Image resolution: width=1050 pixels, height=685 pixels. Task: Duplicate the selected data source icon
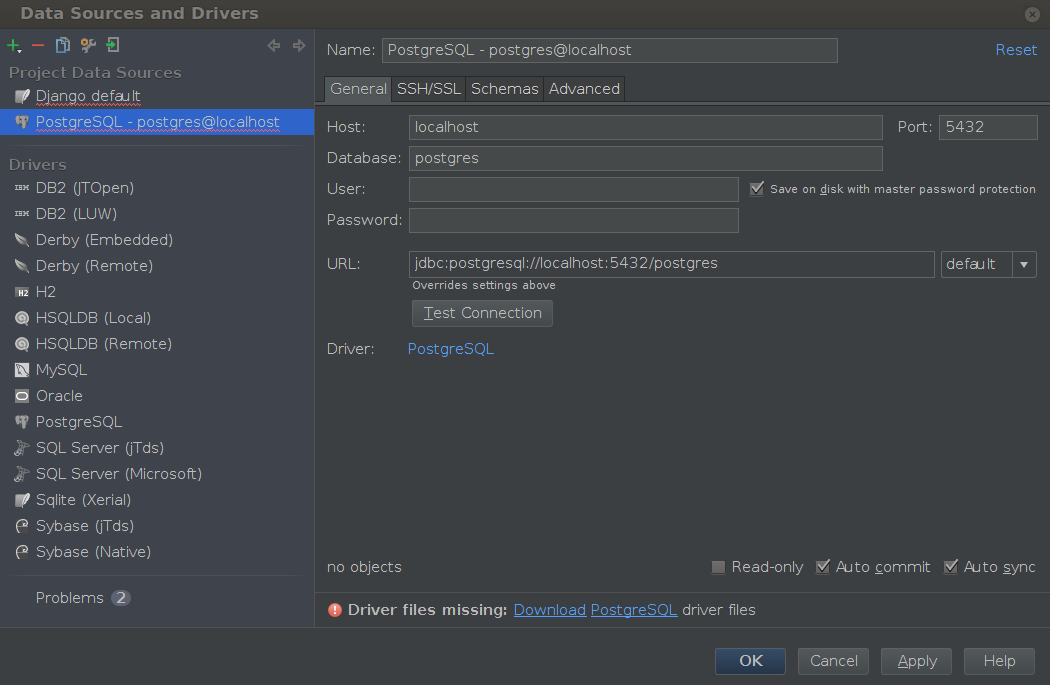coord(62,45)
